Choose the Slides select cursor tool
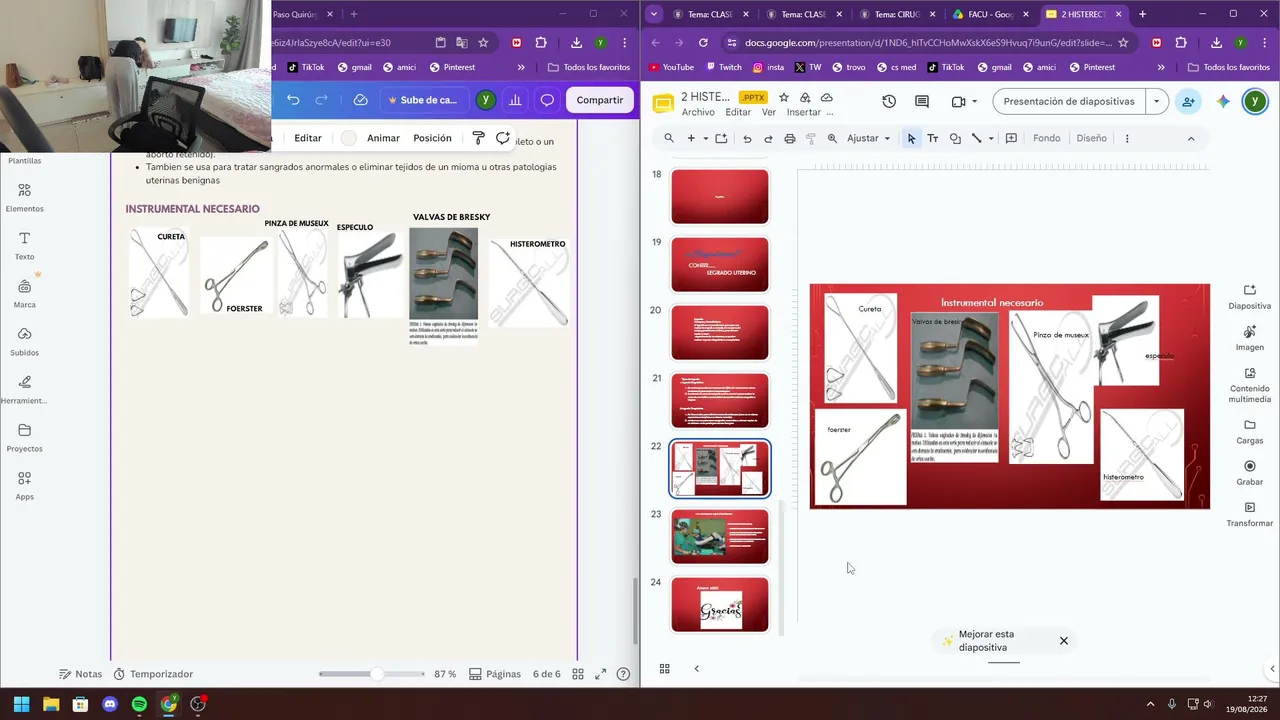 tap(911, 138)
